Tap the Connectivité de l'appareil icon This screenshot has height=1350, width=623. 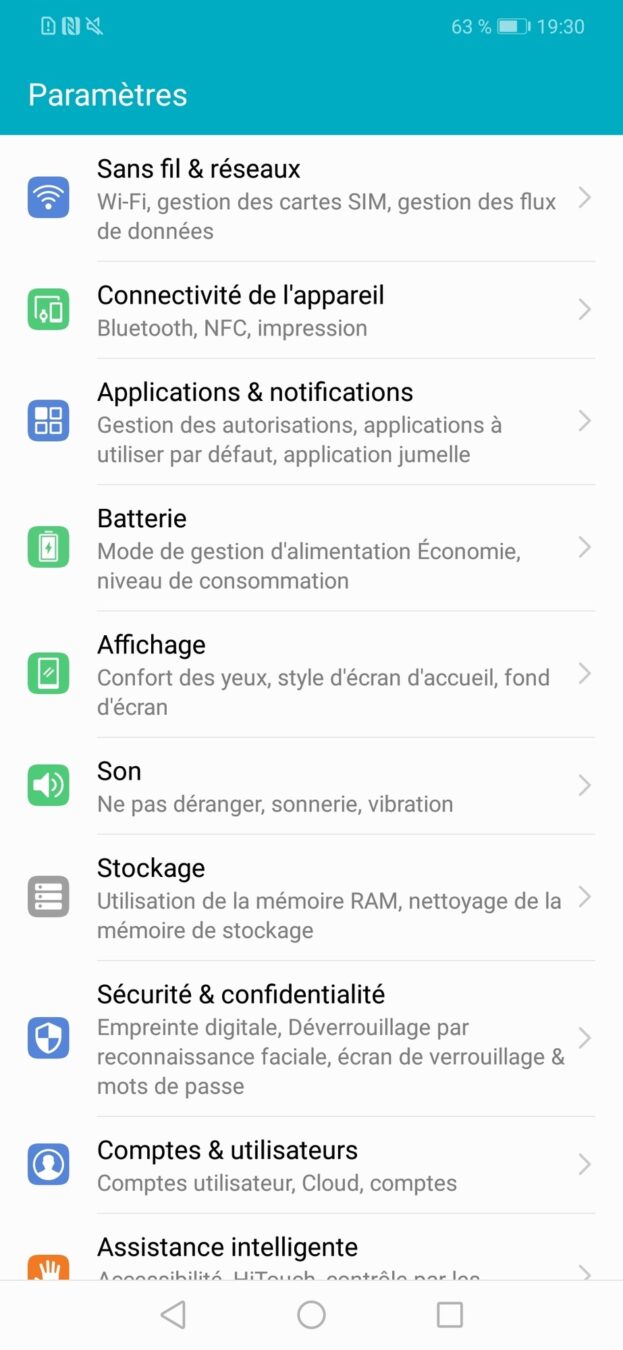coord(48,310)
